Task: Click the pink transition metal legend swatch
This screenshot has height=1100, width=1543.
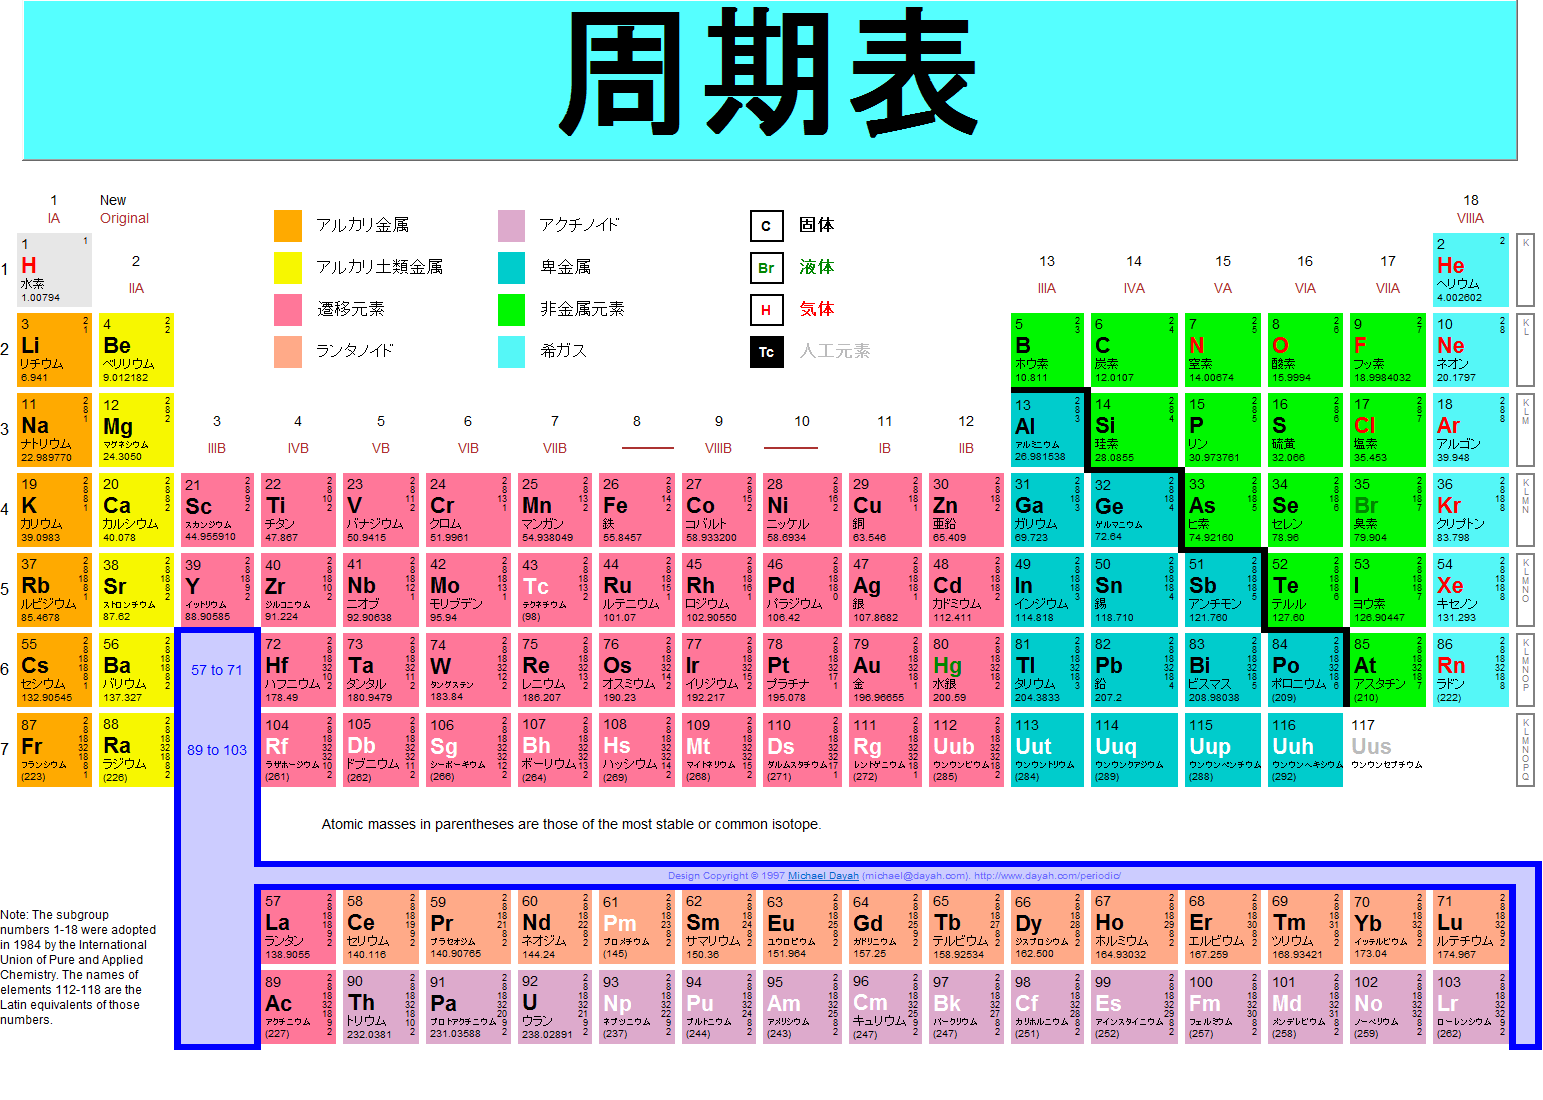Action: point(288,309)
